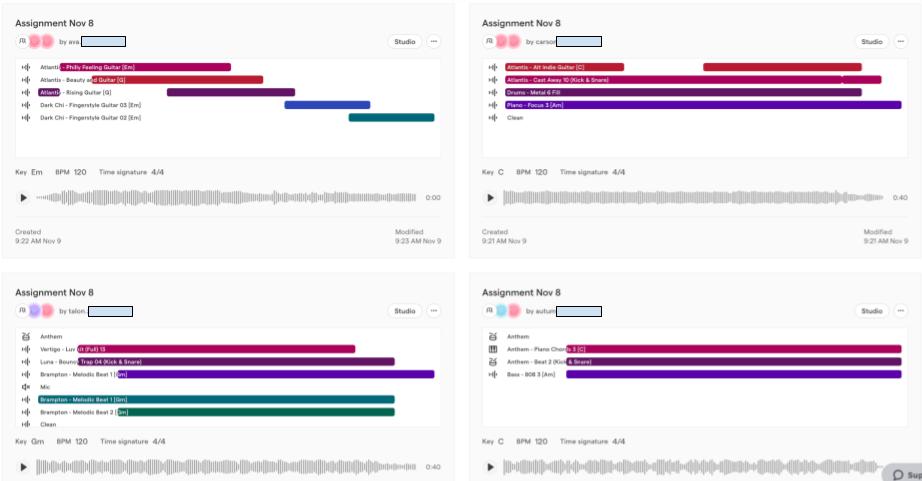Screen dimensions: 922x481
Task: Click the purple Piano - Focus 3 clip
Action: tap(703, 105)
